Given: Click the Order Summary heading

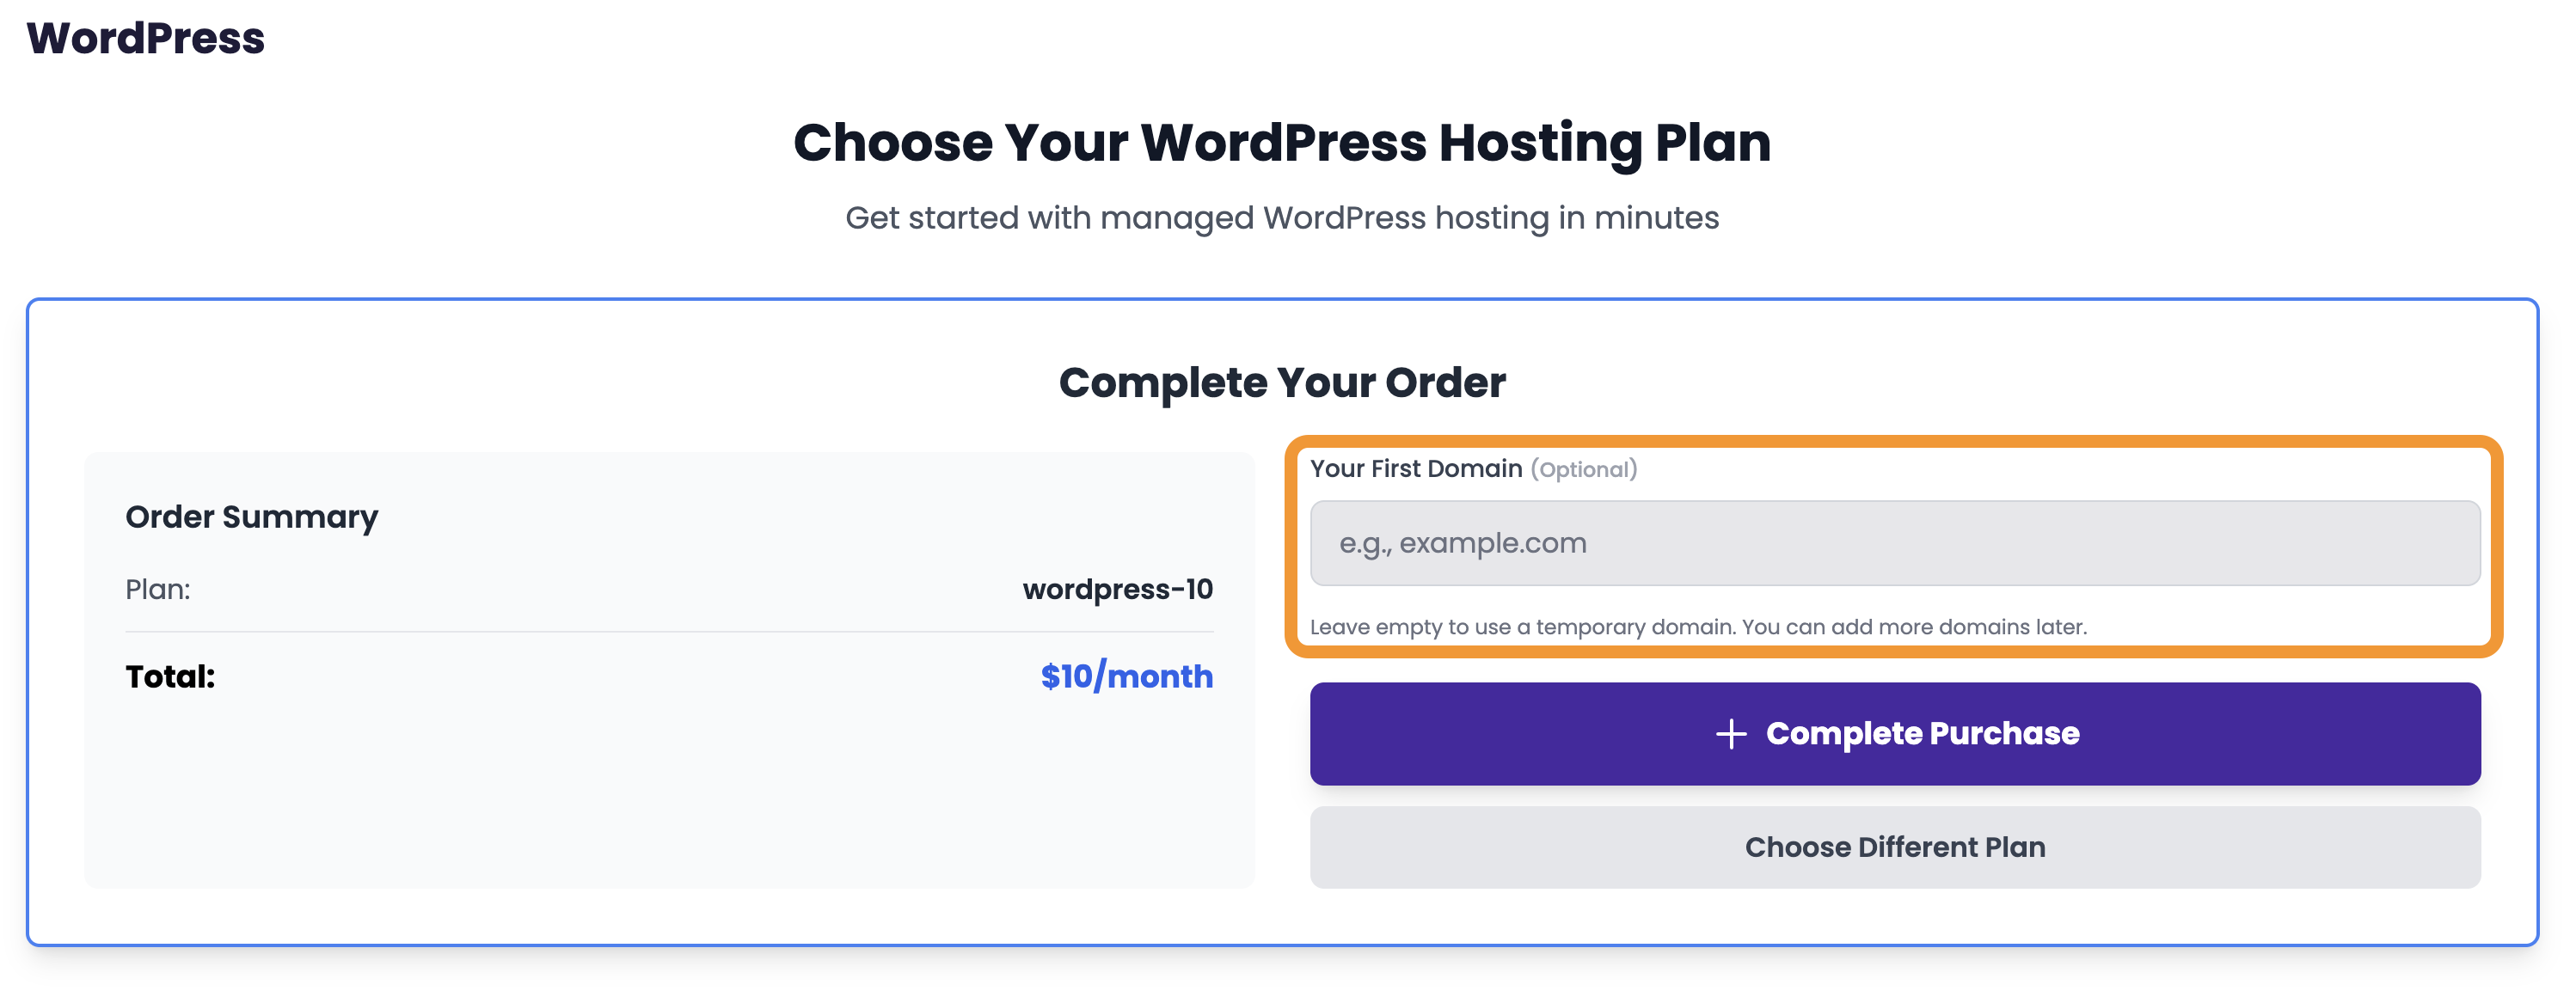Looking at the screenshot, I should pos(251,517).
